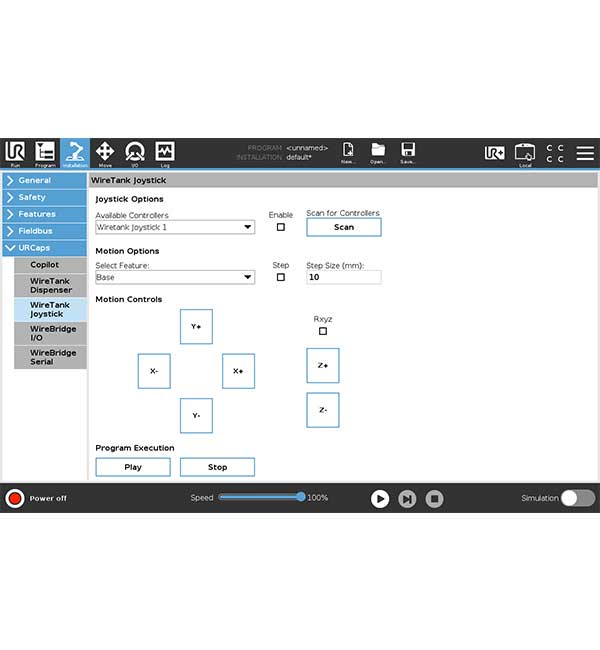Click the UR+ icon
The image size is (600, 650).
tap(495, 153)
